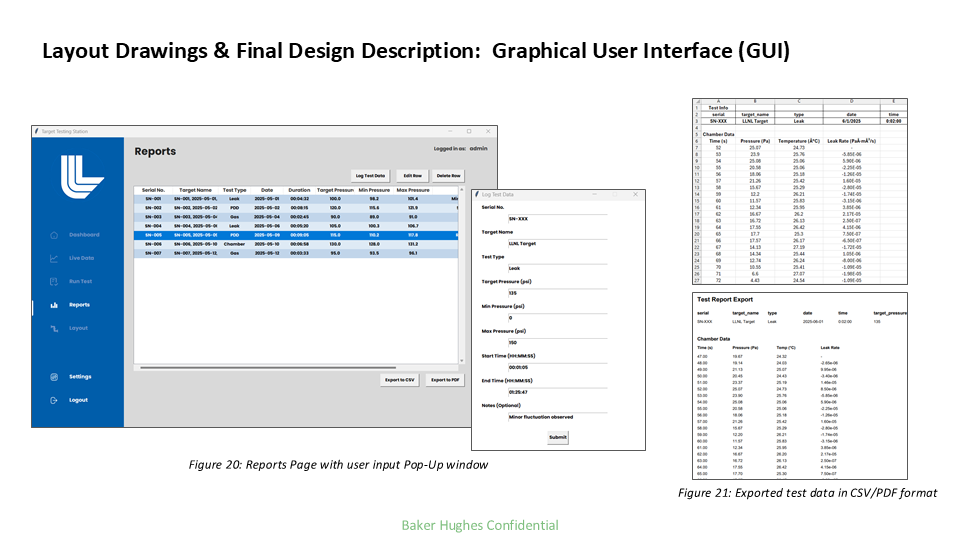Focus the Target Name field containing LLNL Target
960x540 pixels.
(557, 244)
